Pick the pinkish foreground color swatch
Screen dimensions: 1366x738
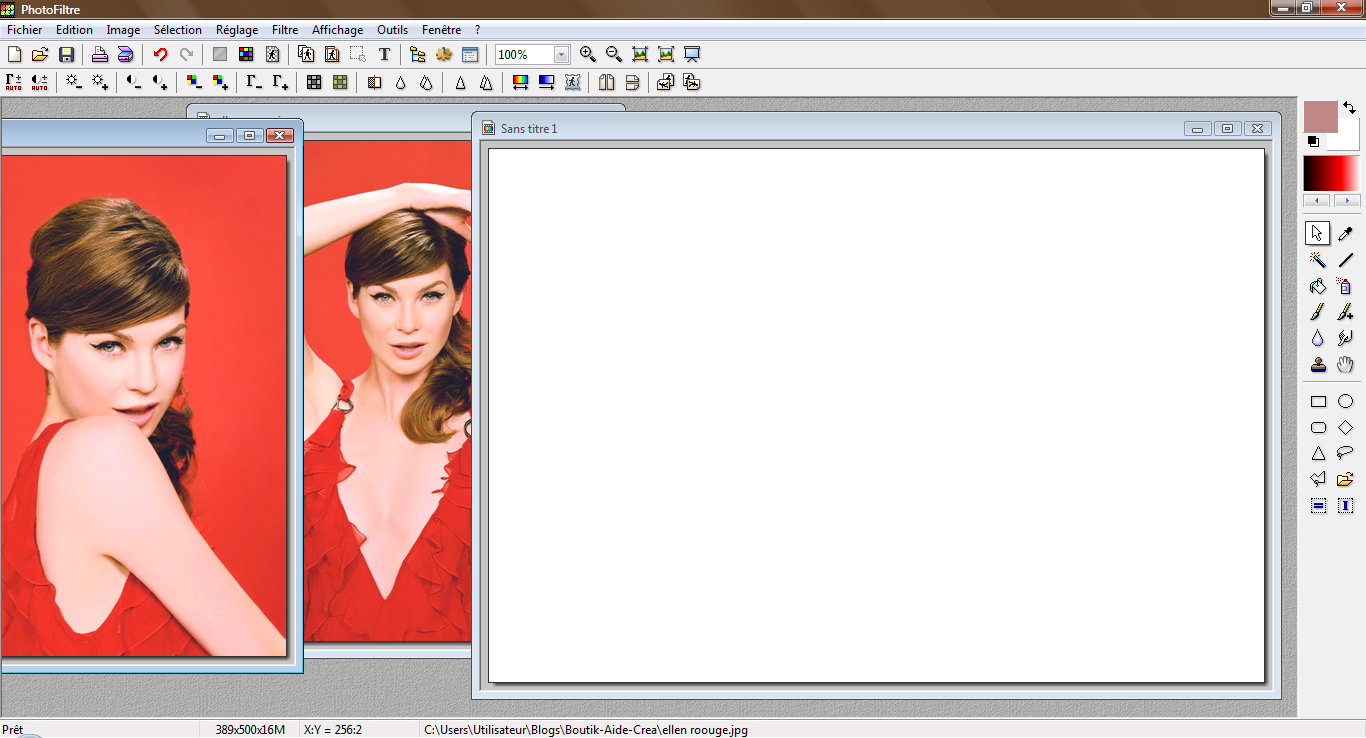pos(1321,117)
